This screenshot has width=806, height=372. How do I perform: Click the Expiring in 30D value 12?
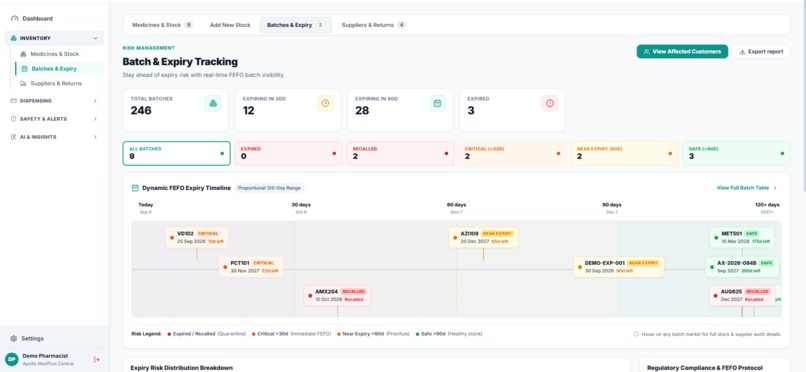pos(249,110)
